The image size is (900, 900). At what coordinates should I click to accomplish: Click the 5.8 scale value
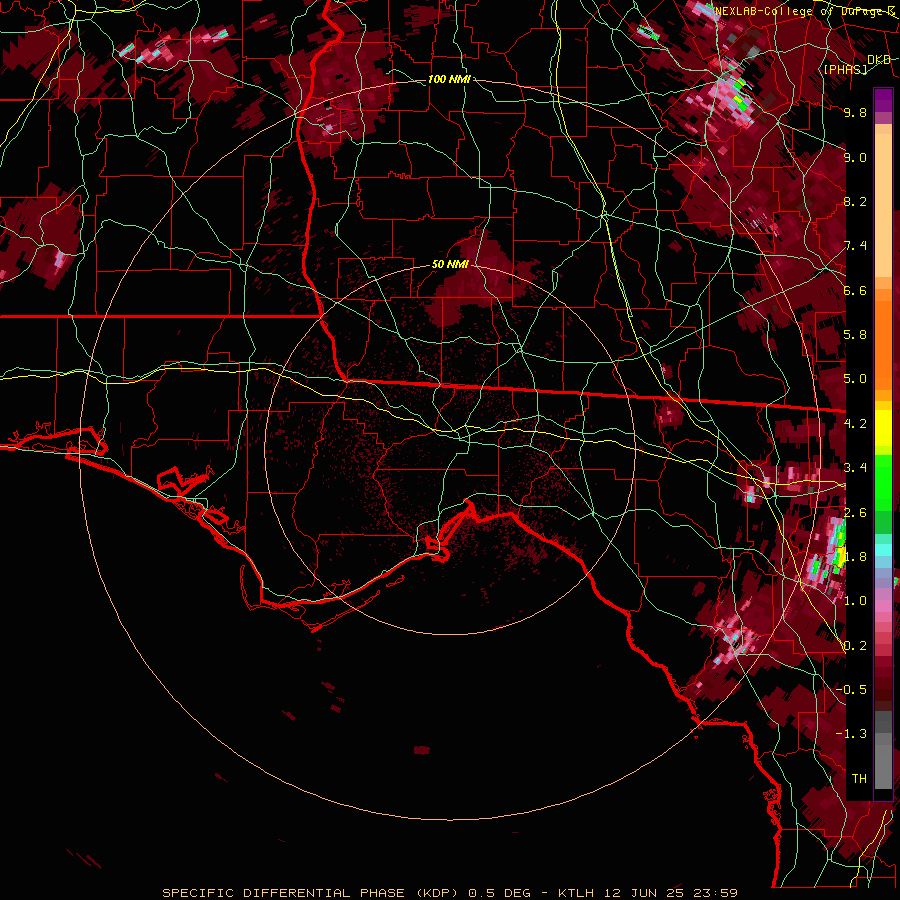[x=855, y=335]
